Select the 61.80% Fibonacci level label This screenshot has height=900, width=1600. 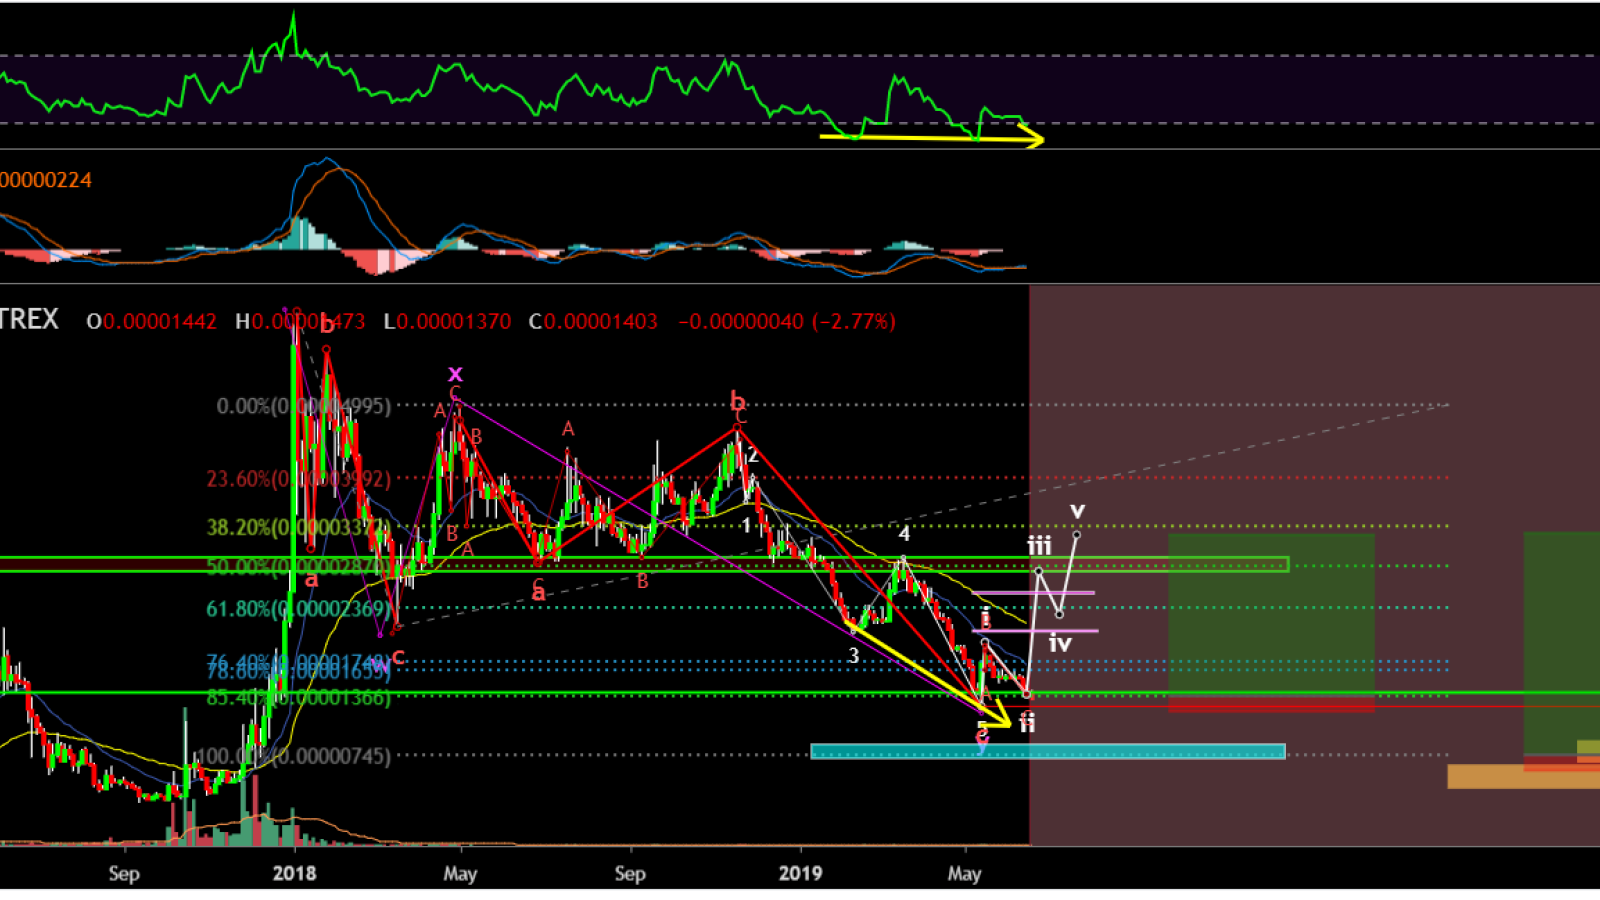[x=298, y=608]
